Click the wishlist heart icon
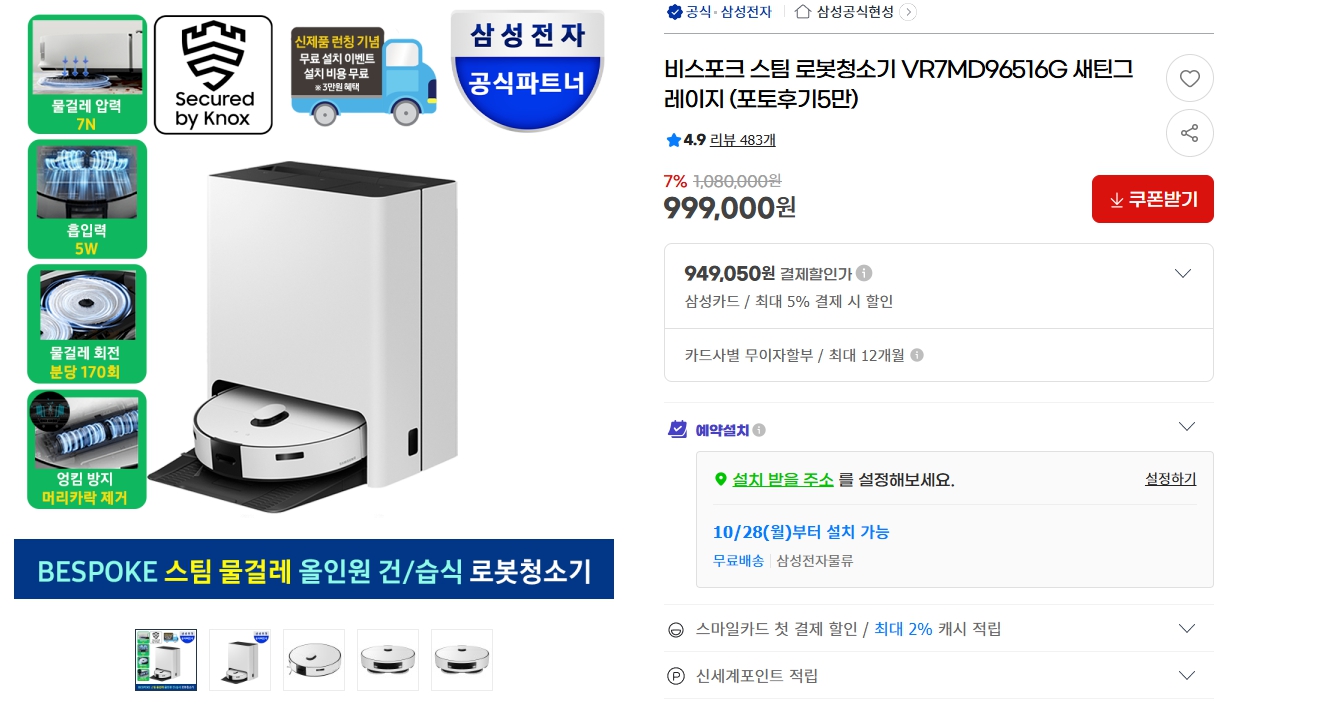The height and width of the screenshot is (712, 1319). point(1189,78)
